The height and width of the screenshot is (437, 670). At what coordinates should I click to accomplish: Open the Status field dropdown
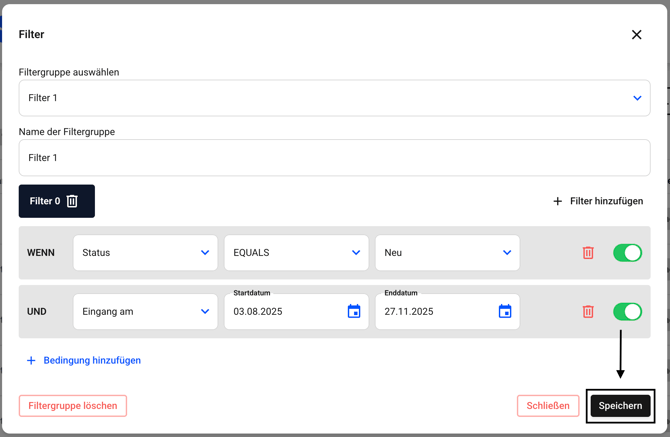(x=145, y=253)
